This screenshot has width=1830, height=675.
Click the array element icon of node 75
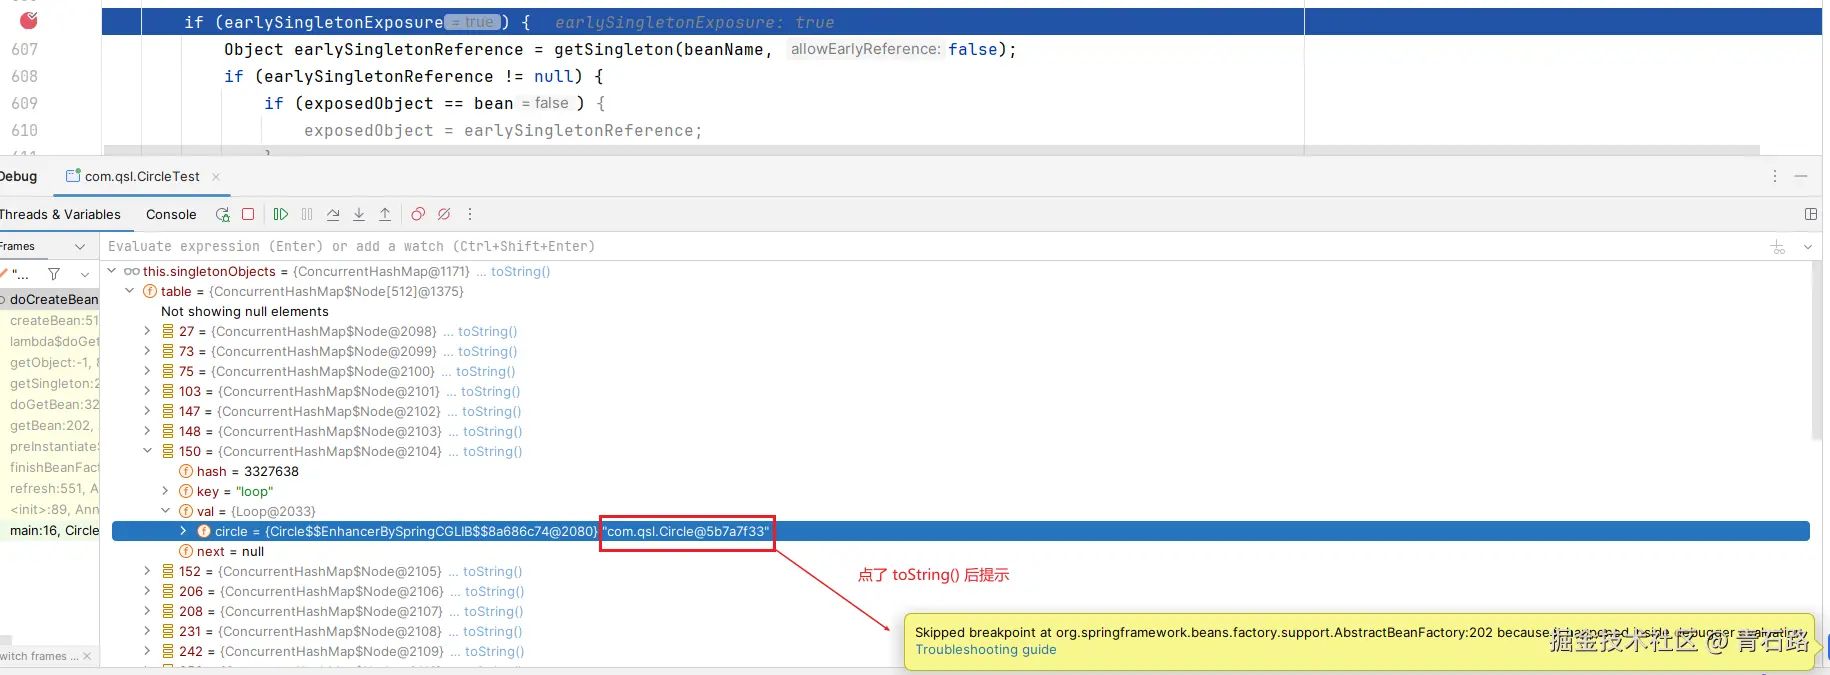coord(168,371)
